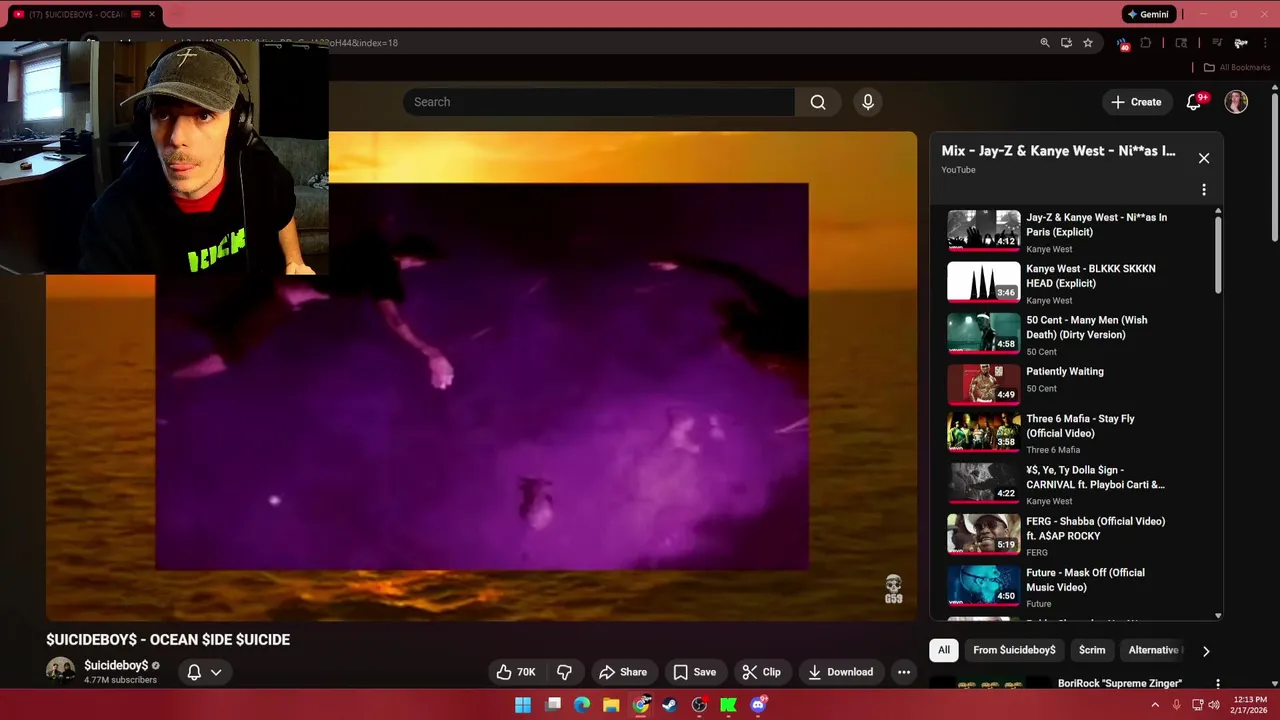Image resolution: width=1280 pixels, height=720 pixels.
Task: Click the install app icon in address bar
Action: (x=1066, y=43)
